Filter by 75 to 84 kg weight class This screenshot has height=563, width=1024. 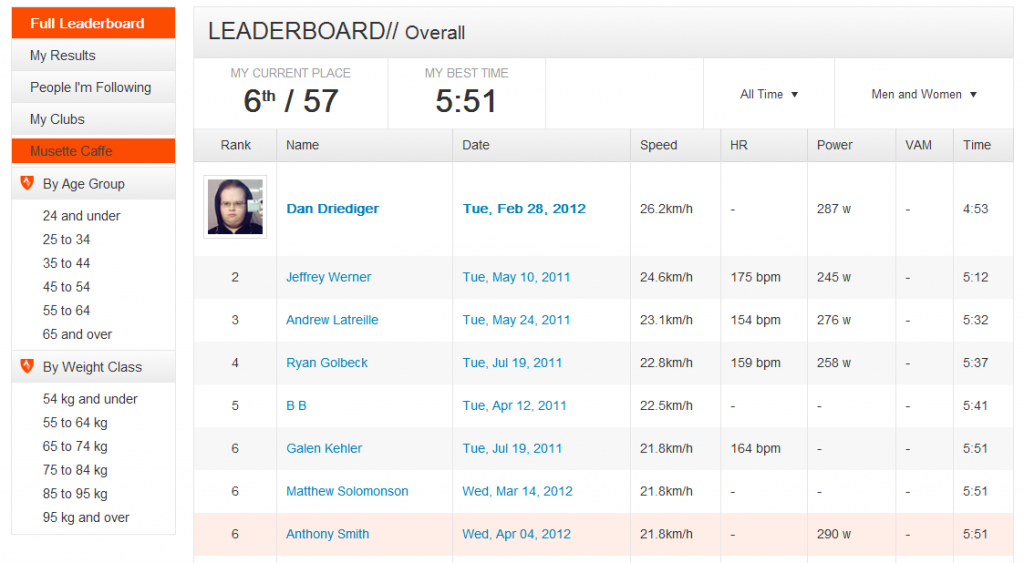click(x=75, y=470)
